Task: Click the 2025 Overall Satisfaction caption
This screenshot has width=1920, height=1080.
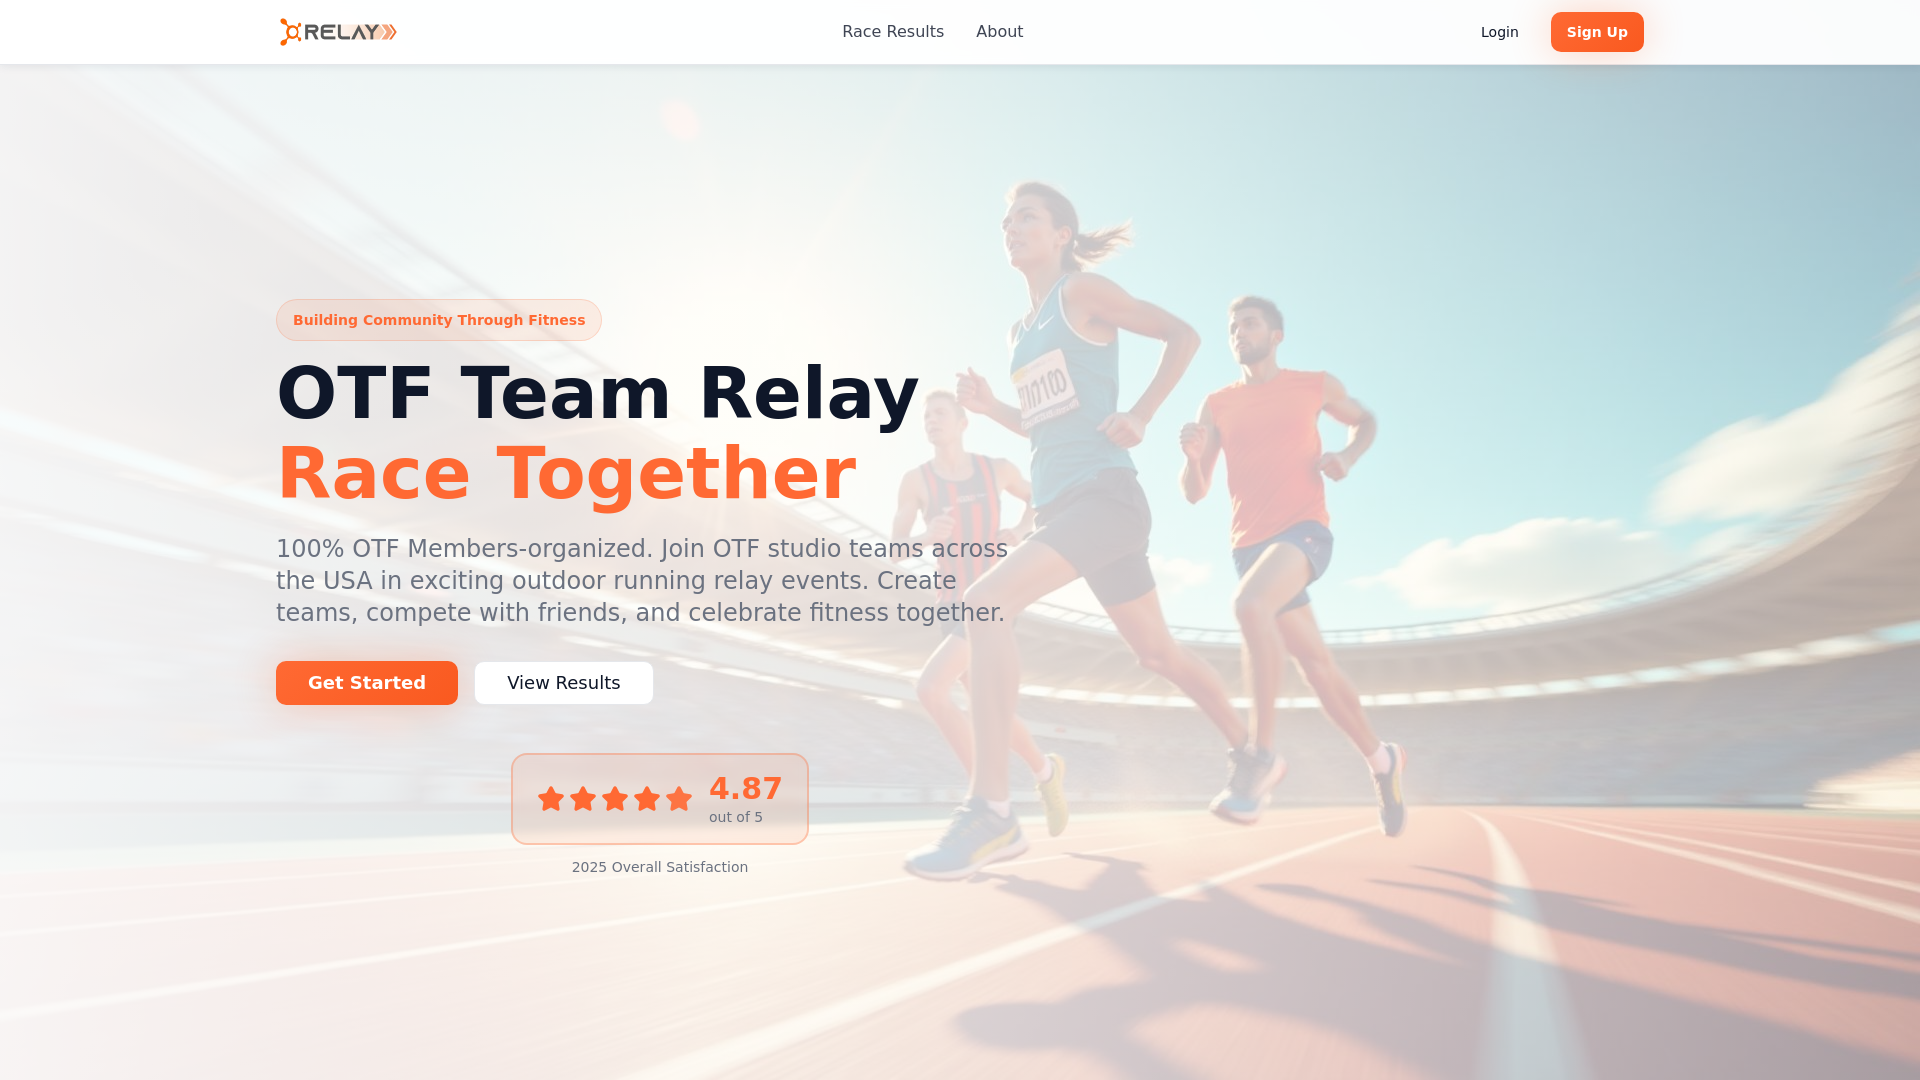Action: point(660,867)
